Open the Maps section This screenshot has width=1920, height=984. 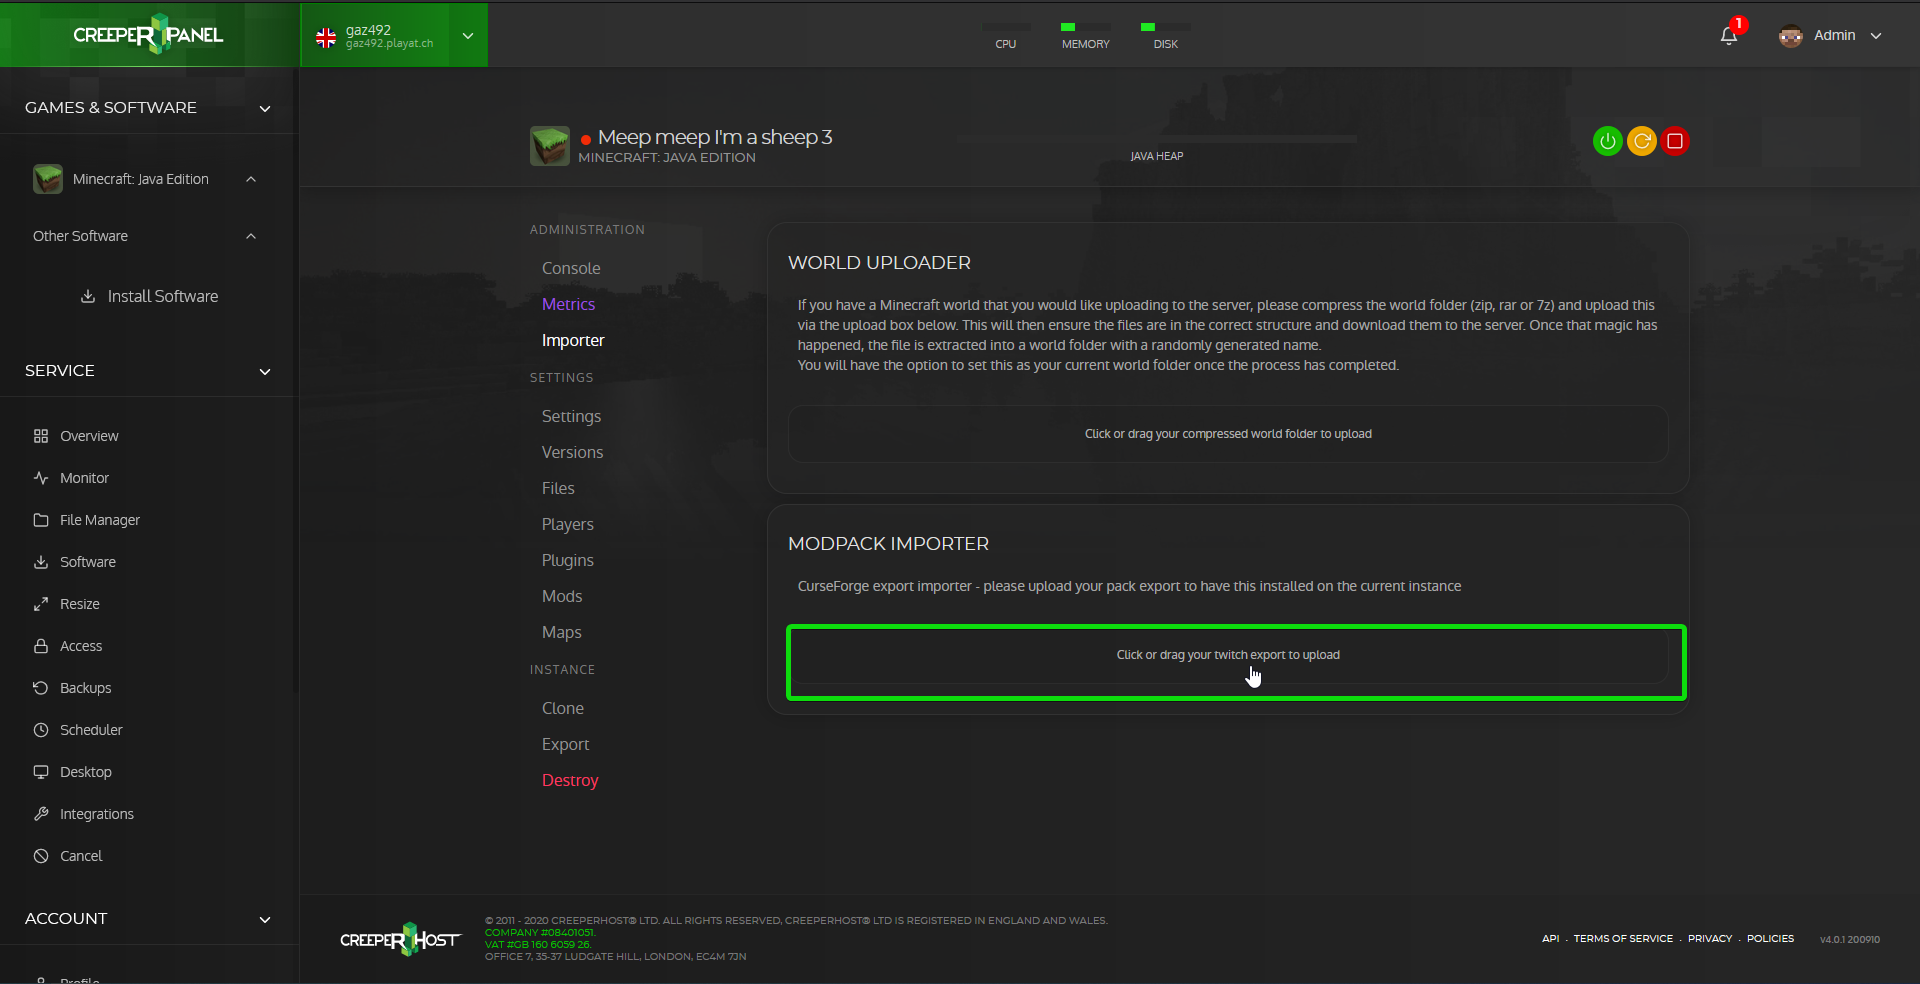561,632
